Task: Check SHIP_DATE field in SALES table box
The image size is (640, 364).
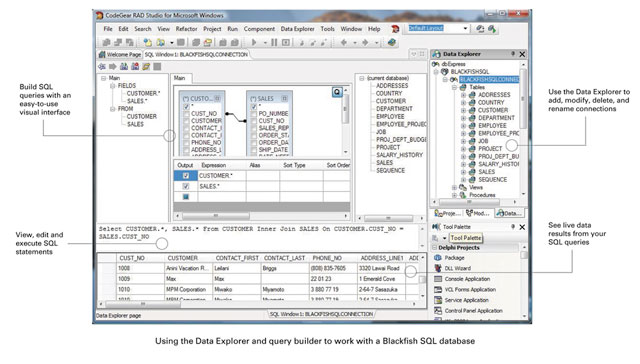Action: click(253, 150)
